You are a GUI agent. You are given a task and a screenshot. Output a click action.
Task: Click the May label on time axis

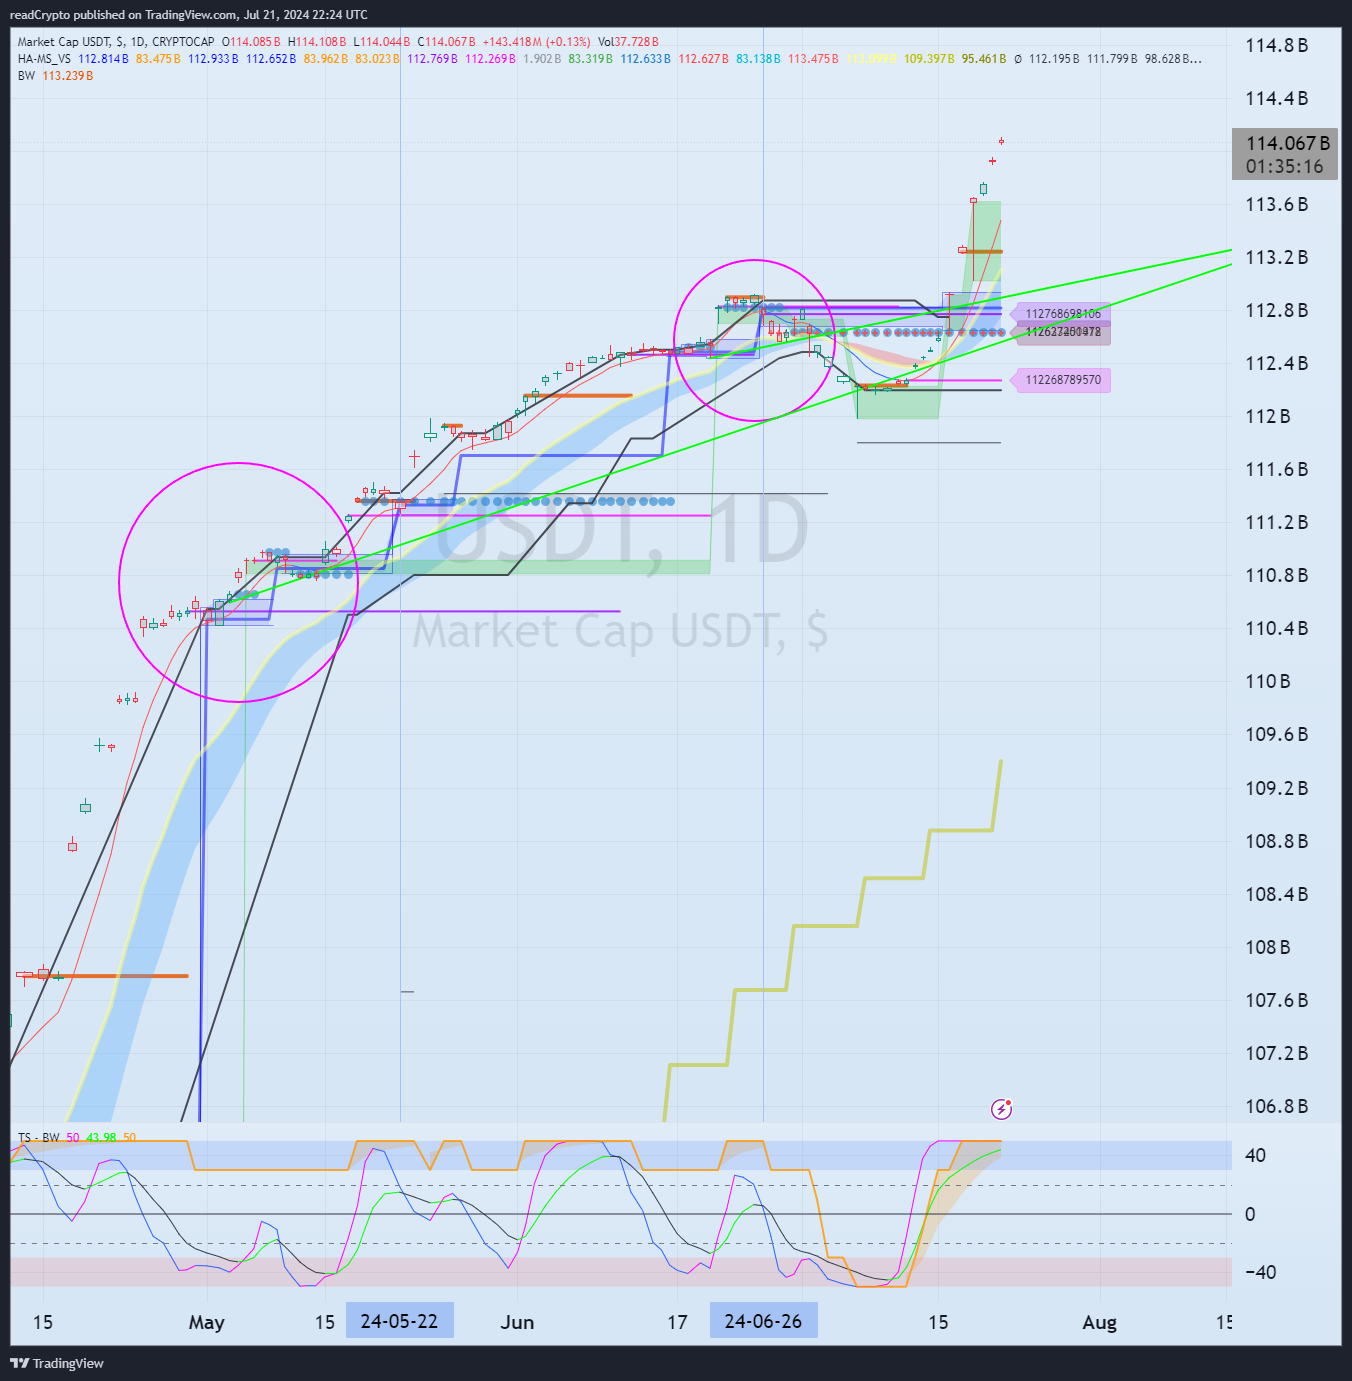click(206, 1322)
